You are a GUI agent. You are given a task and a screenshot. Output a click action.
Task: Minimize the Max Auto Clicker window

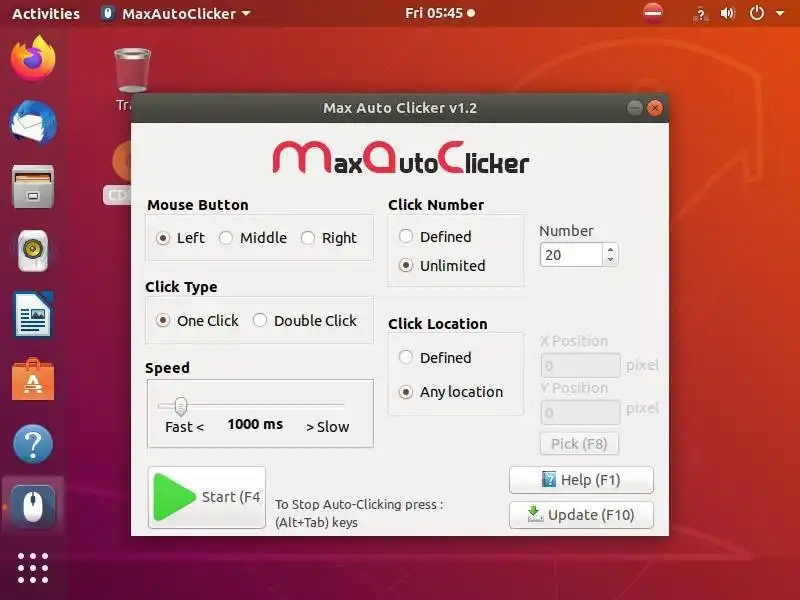click(x=635, y=108)
